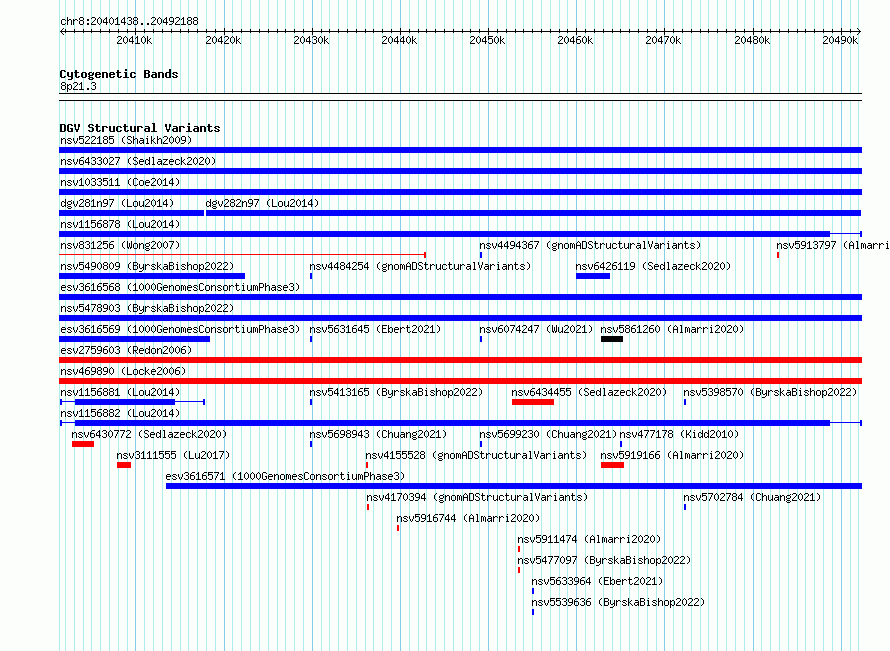Open the nsv1156881 (Lou2014) label
This screenshot has width=890, height=651.
[120, 392]
